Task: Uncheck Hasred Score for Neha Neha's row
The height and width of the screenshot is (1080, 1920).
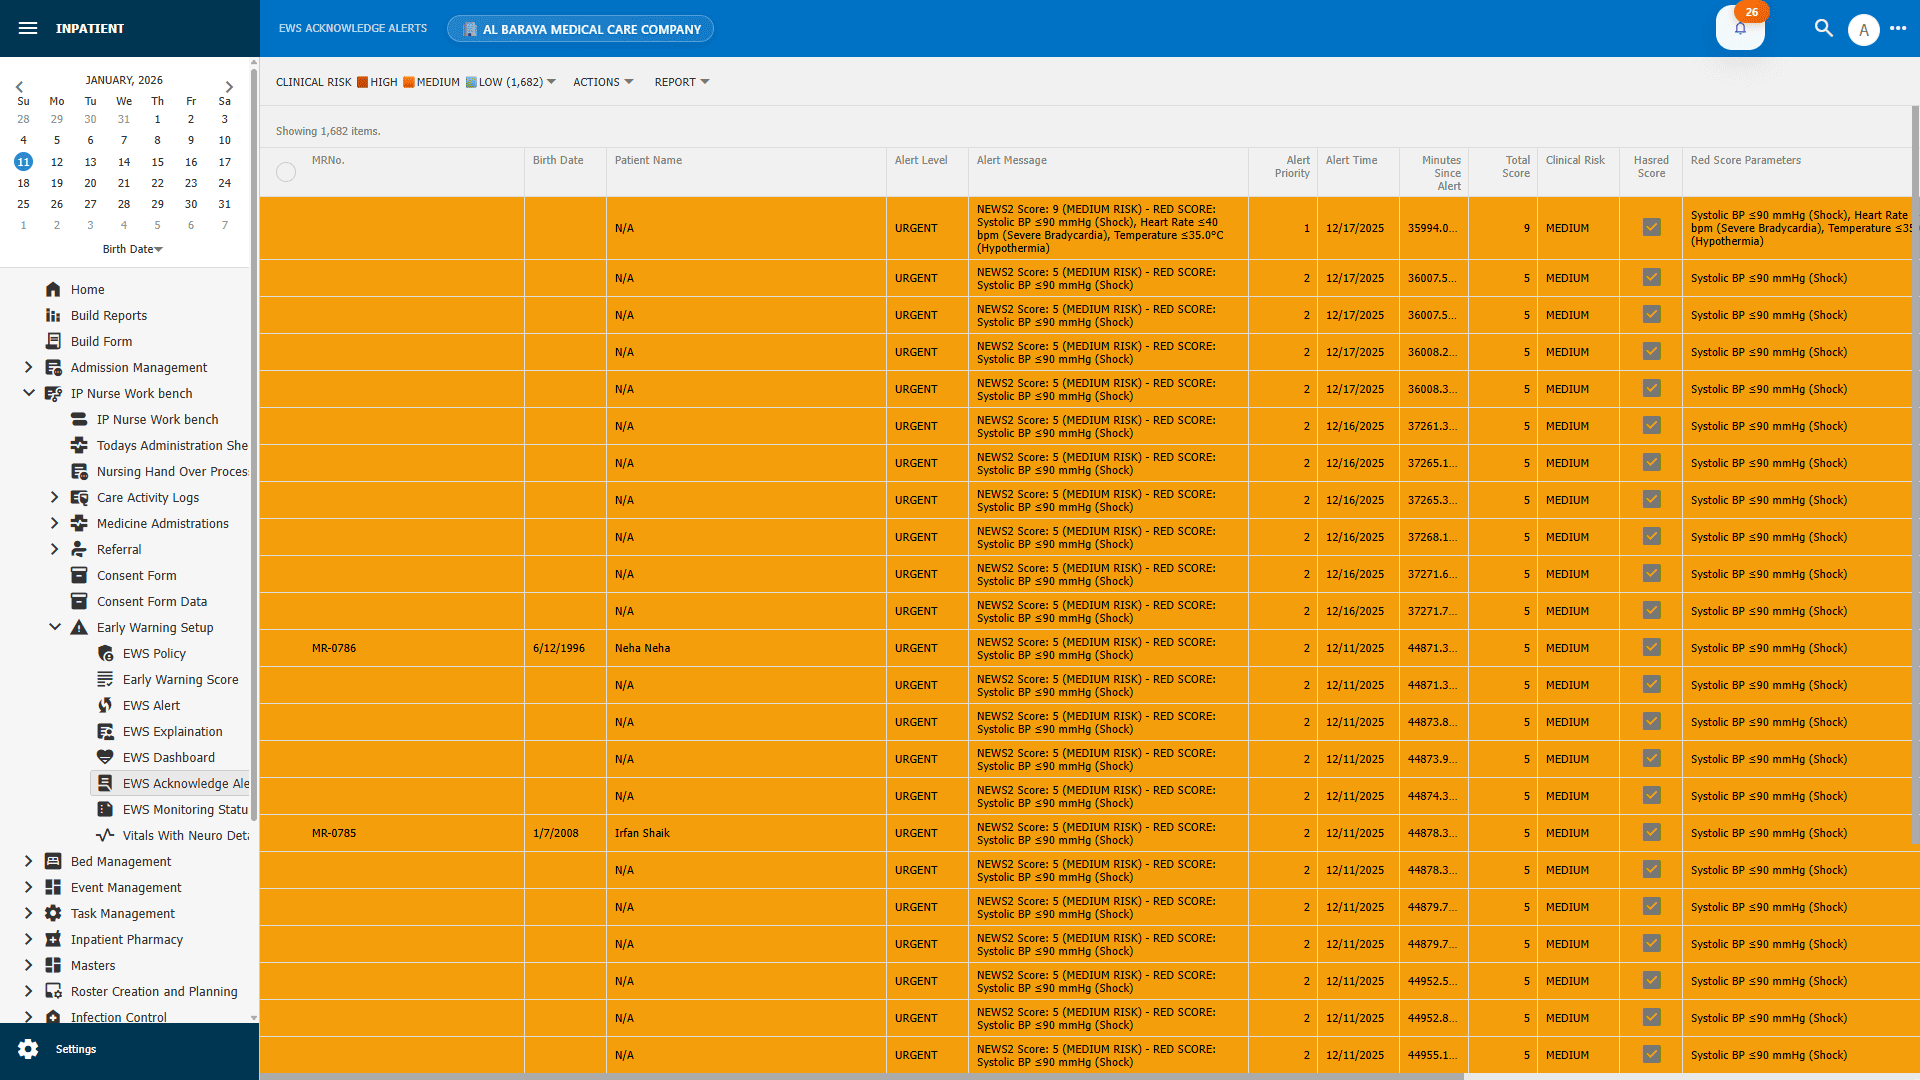Action: point(1651,646)
